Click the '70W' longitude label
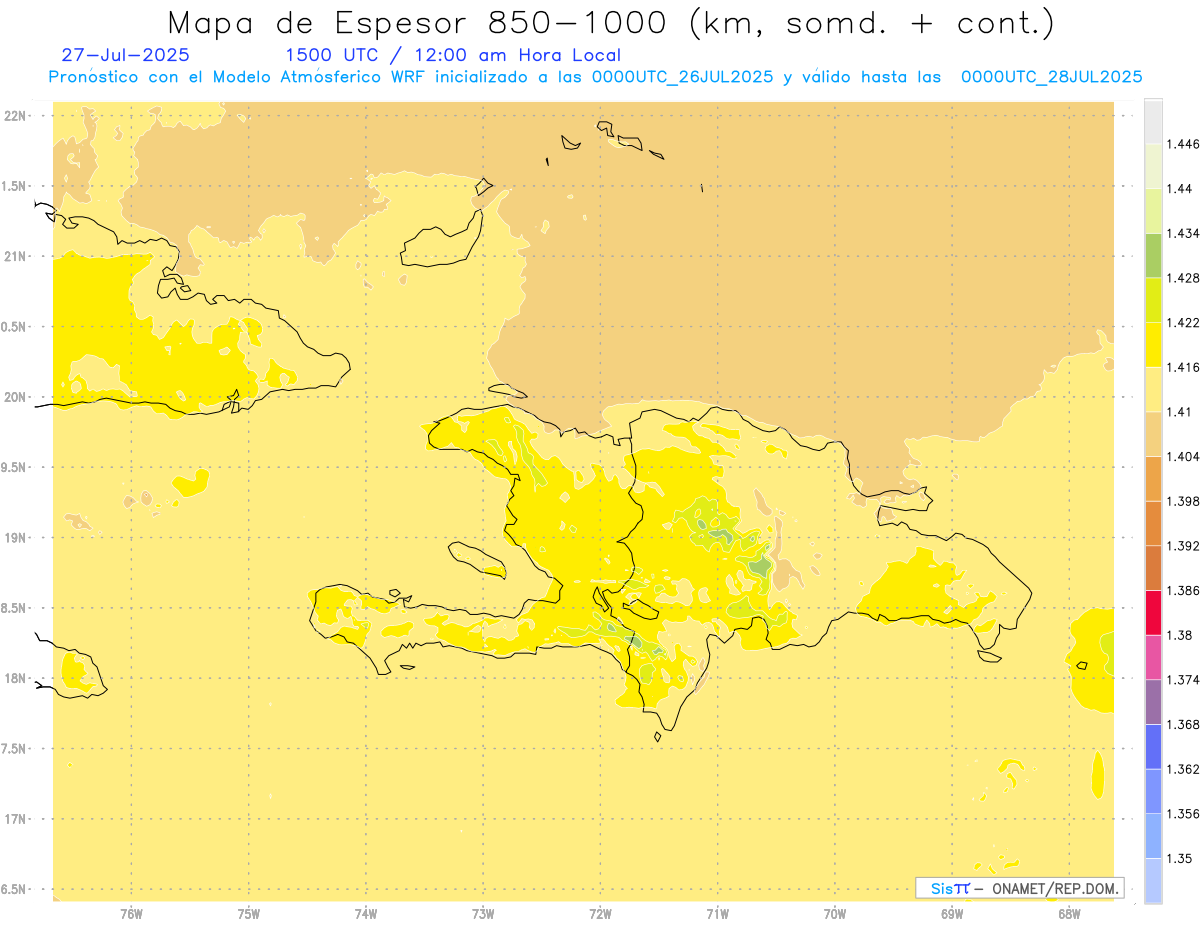 coord(834,914)
